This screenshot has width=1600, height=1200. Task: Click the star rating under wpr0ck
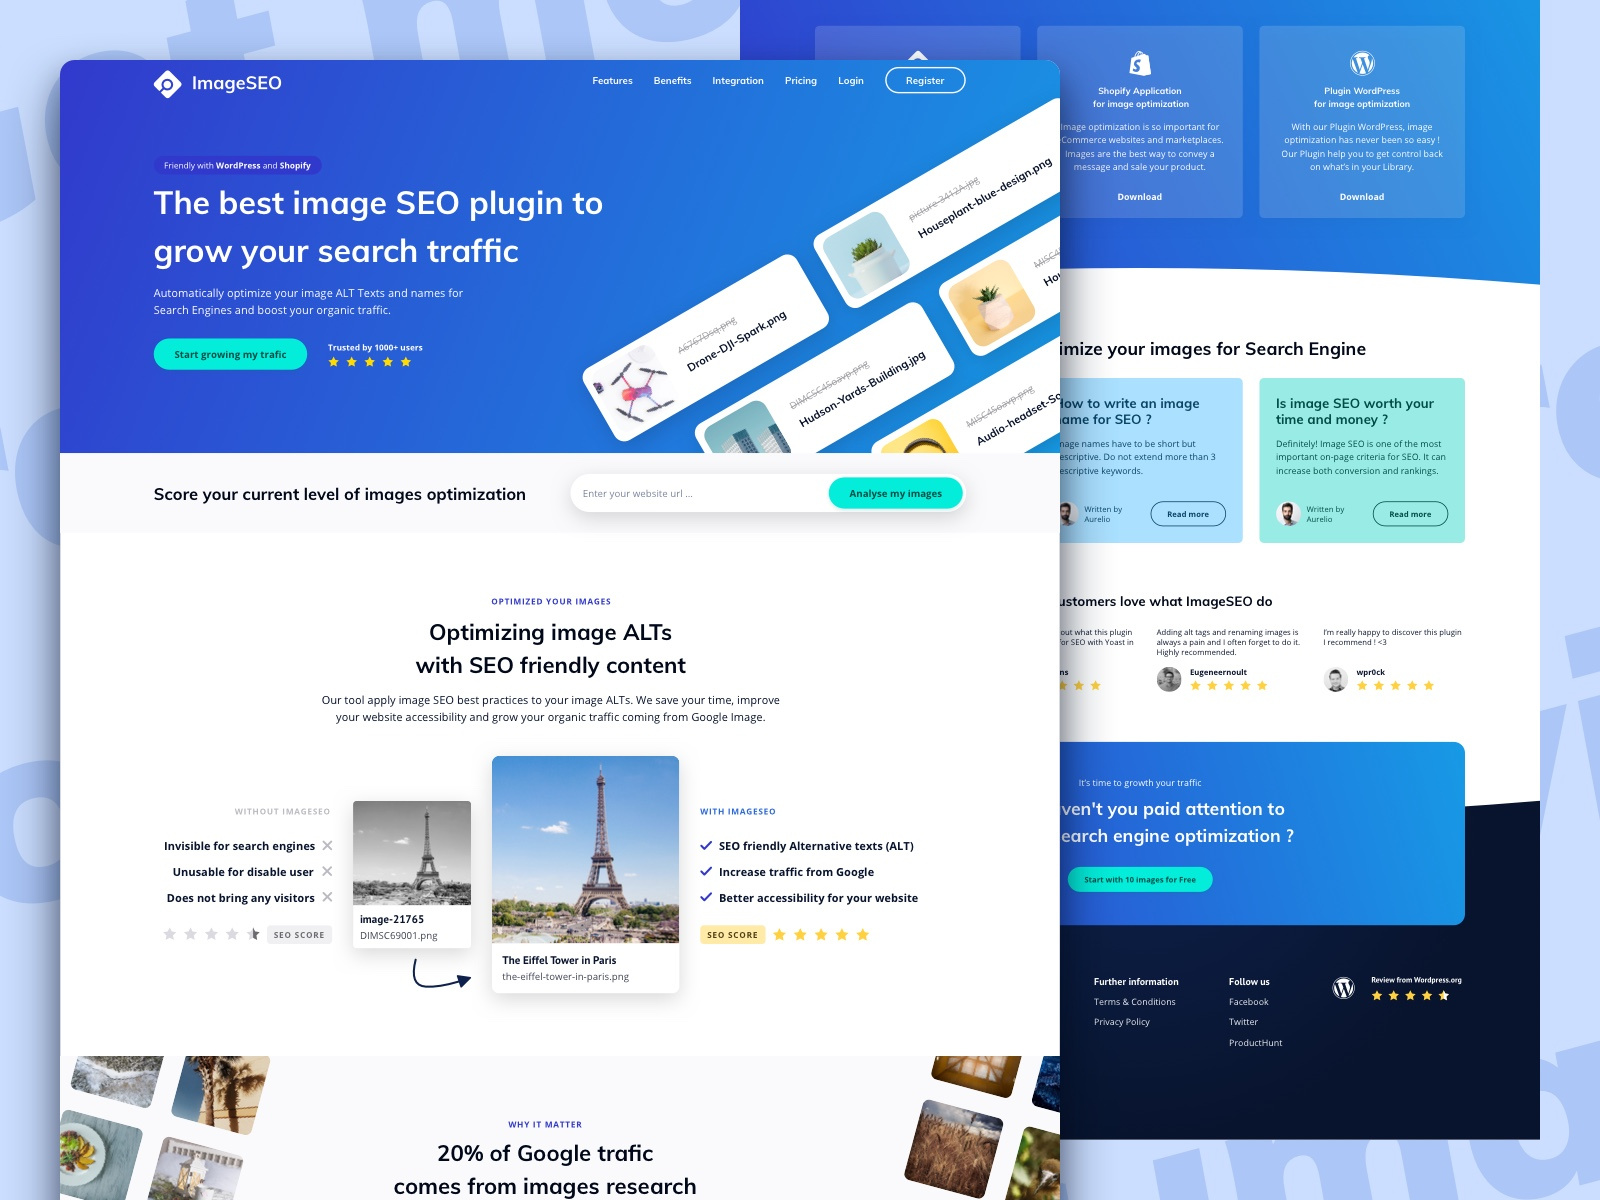point(1396,686)
